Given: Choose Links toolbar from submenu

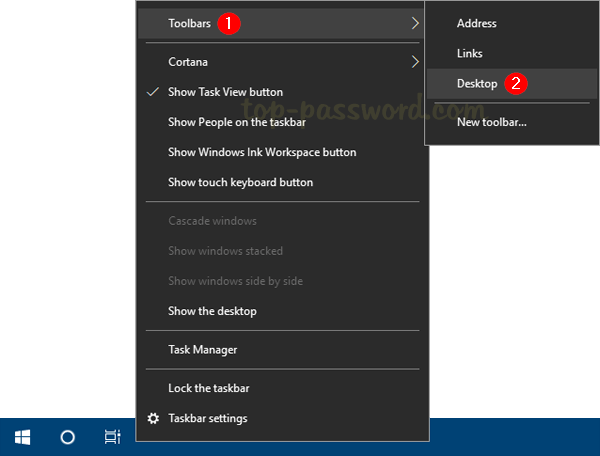Looking at the screenshot, I should click(x=512, y=53).
